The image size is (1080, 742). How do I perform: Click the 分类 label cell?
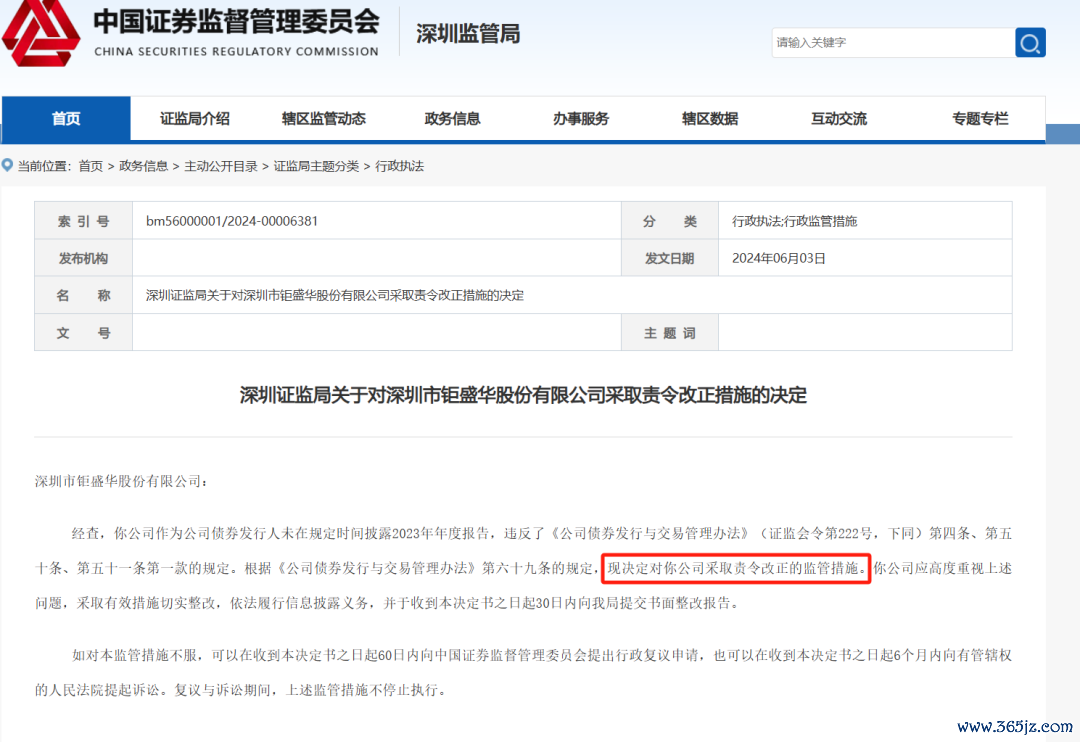tap(669, 221)
